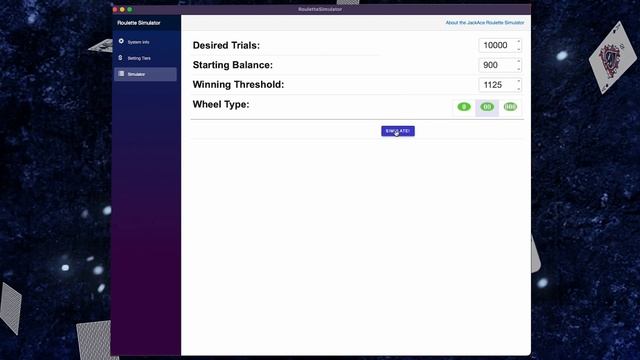This screenshot has height=360, width=640.
Task: Close the RouletteSimulator window
Action: click(x=115, y=9)
